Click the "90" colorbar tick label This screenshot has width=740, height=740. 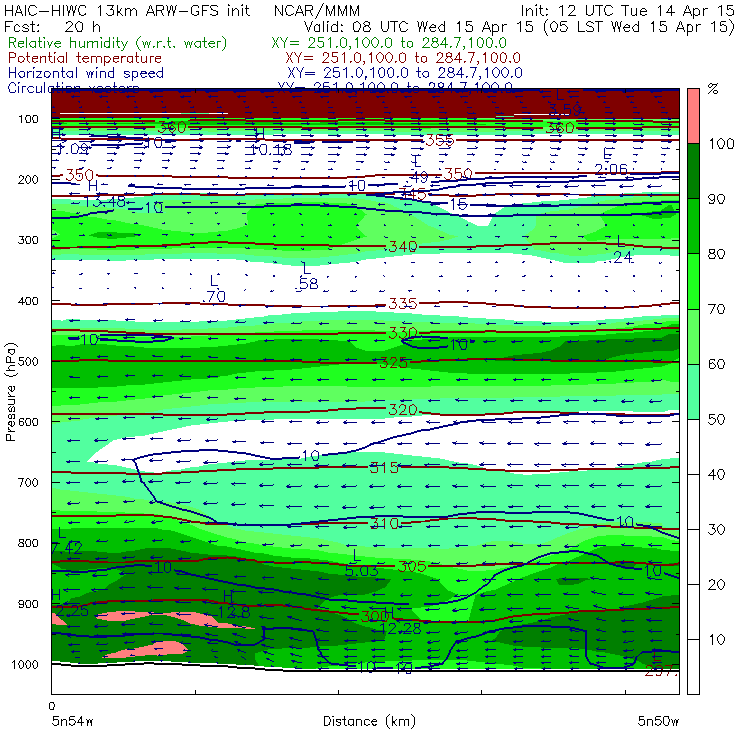716,199
